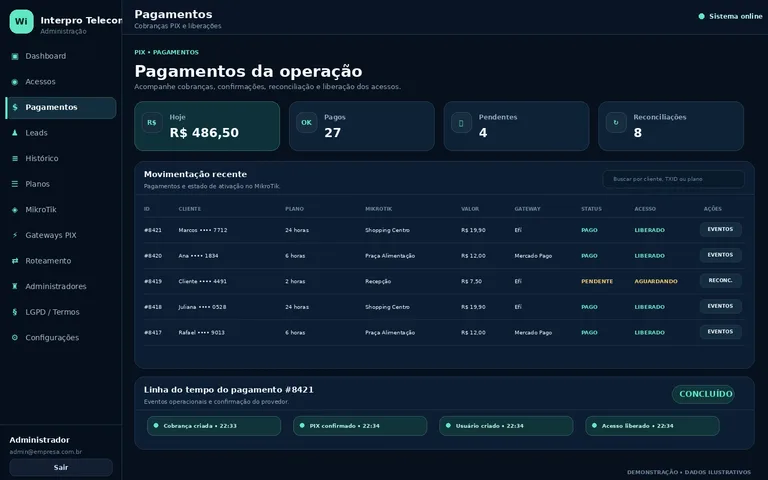Select the Hoje R$ 486,50 card
This screenshot has height=480, width=768.
[207, 126]
